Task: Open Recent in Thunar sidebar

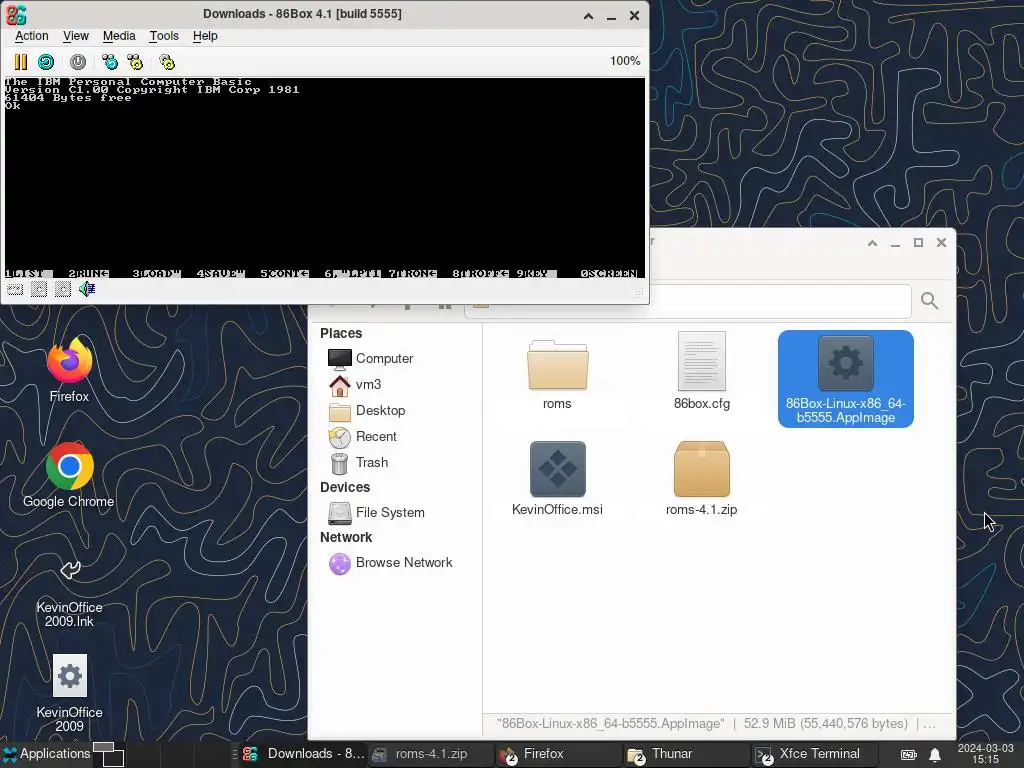Action: point(362,437)
